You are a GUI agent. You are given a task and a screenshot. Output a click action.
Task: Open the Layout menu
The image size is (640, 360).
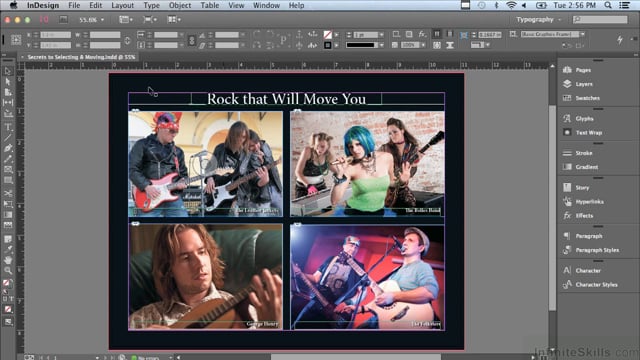(x=122, y=5)
